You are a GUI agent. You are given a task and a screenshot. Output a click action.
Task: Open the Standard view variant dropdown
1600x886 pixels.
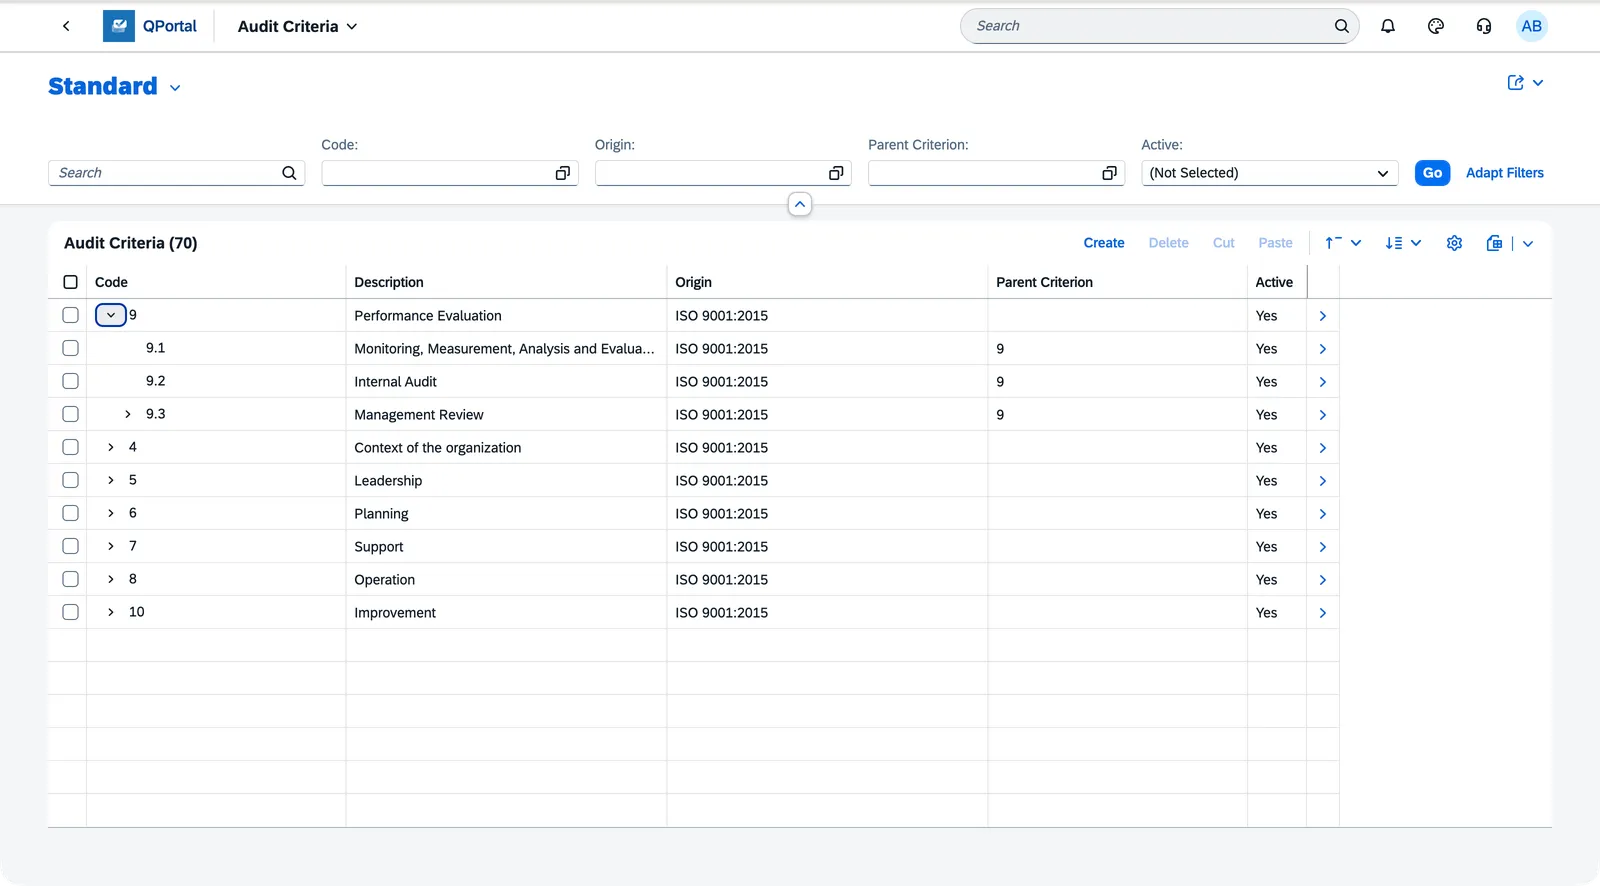coord(175,88)
